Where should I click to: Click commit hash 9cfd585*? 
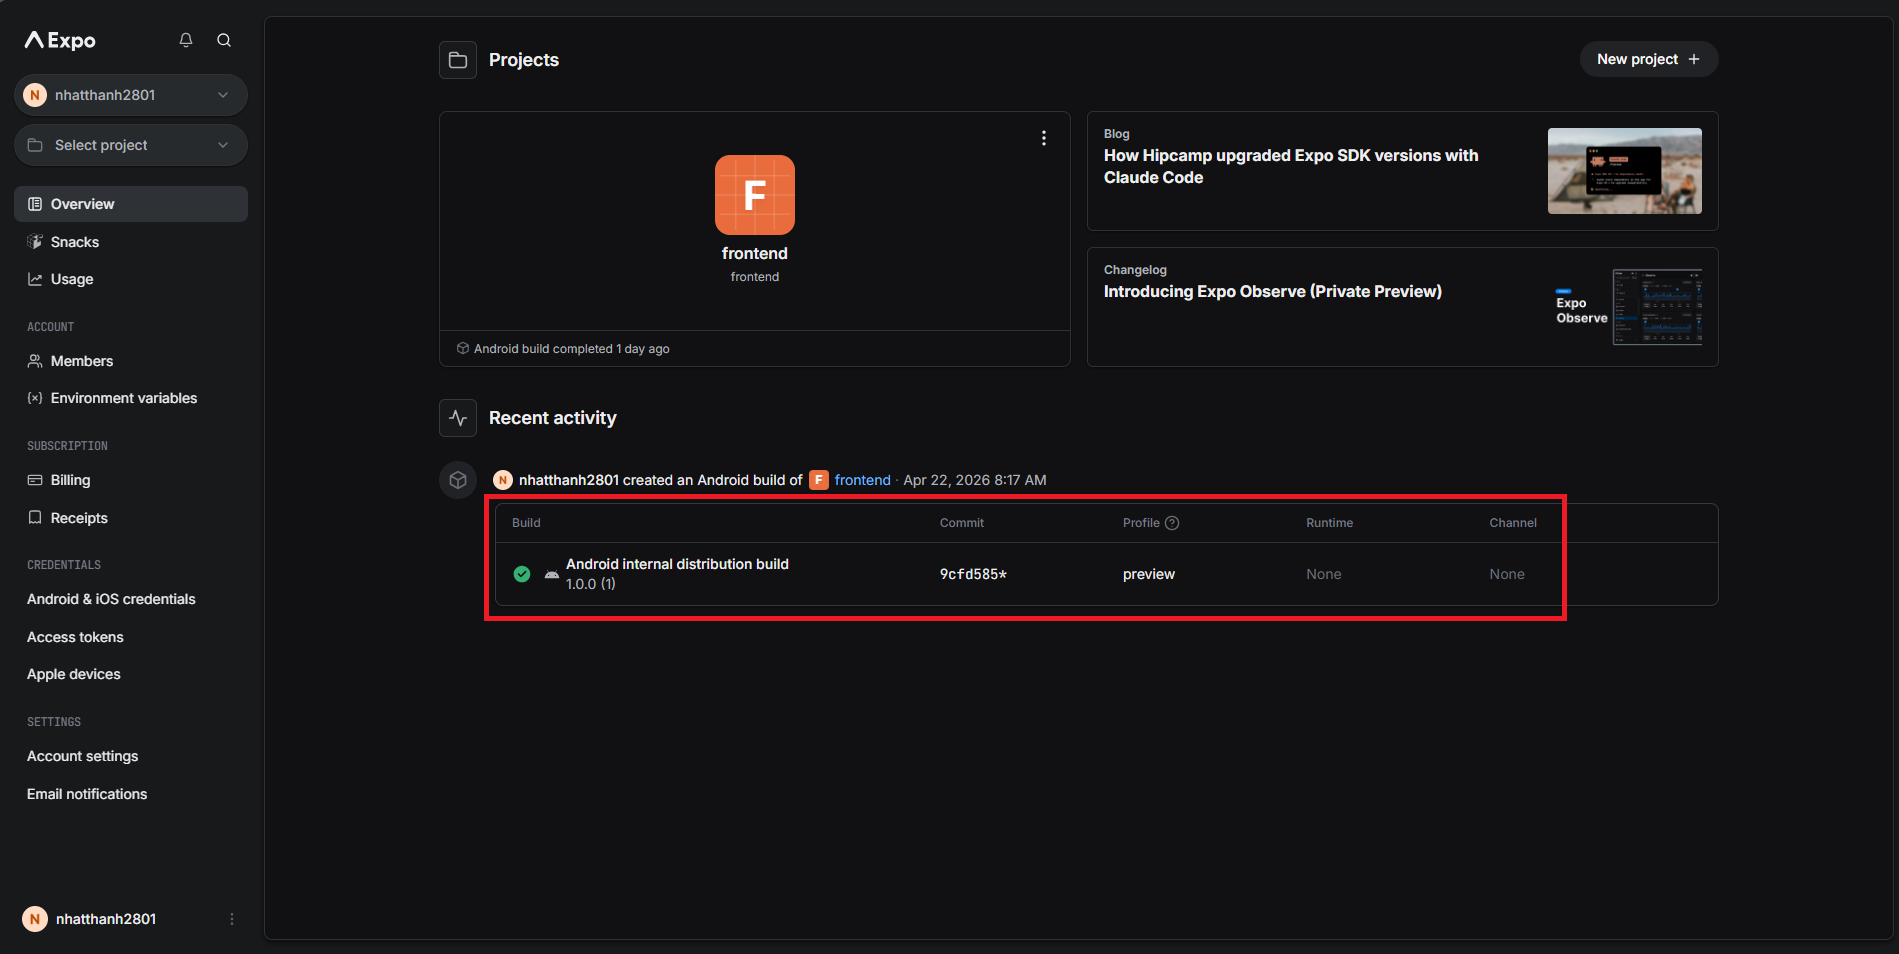[x=973, y=574]
